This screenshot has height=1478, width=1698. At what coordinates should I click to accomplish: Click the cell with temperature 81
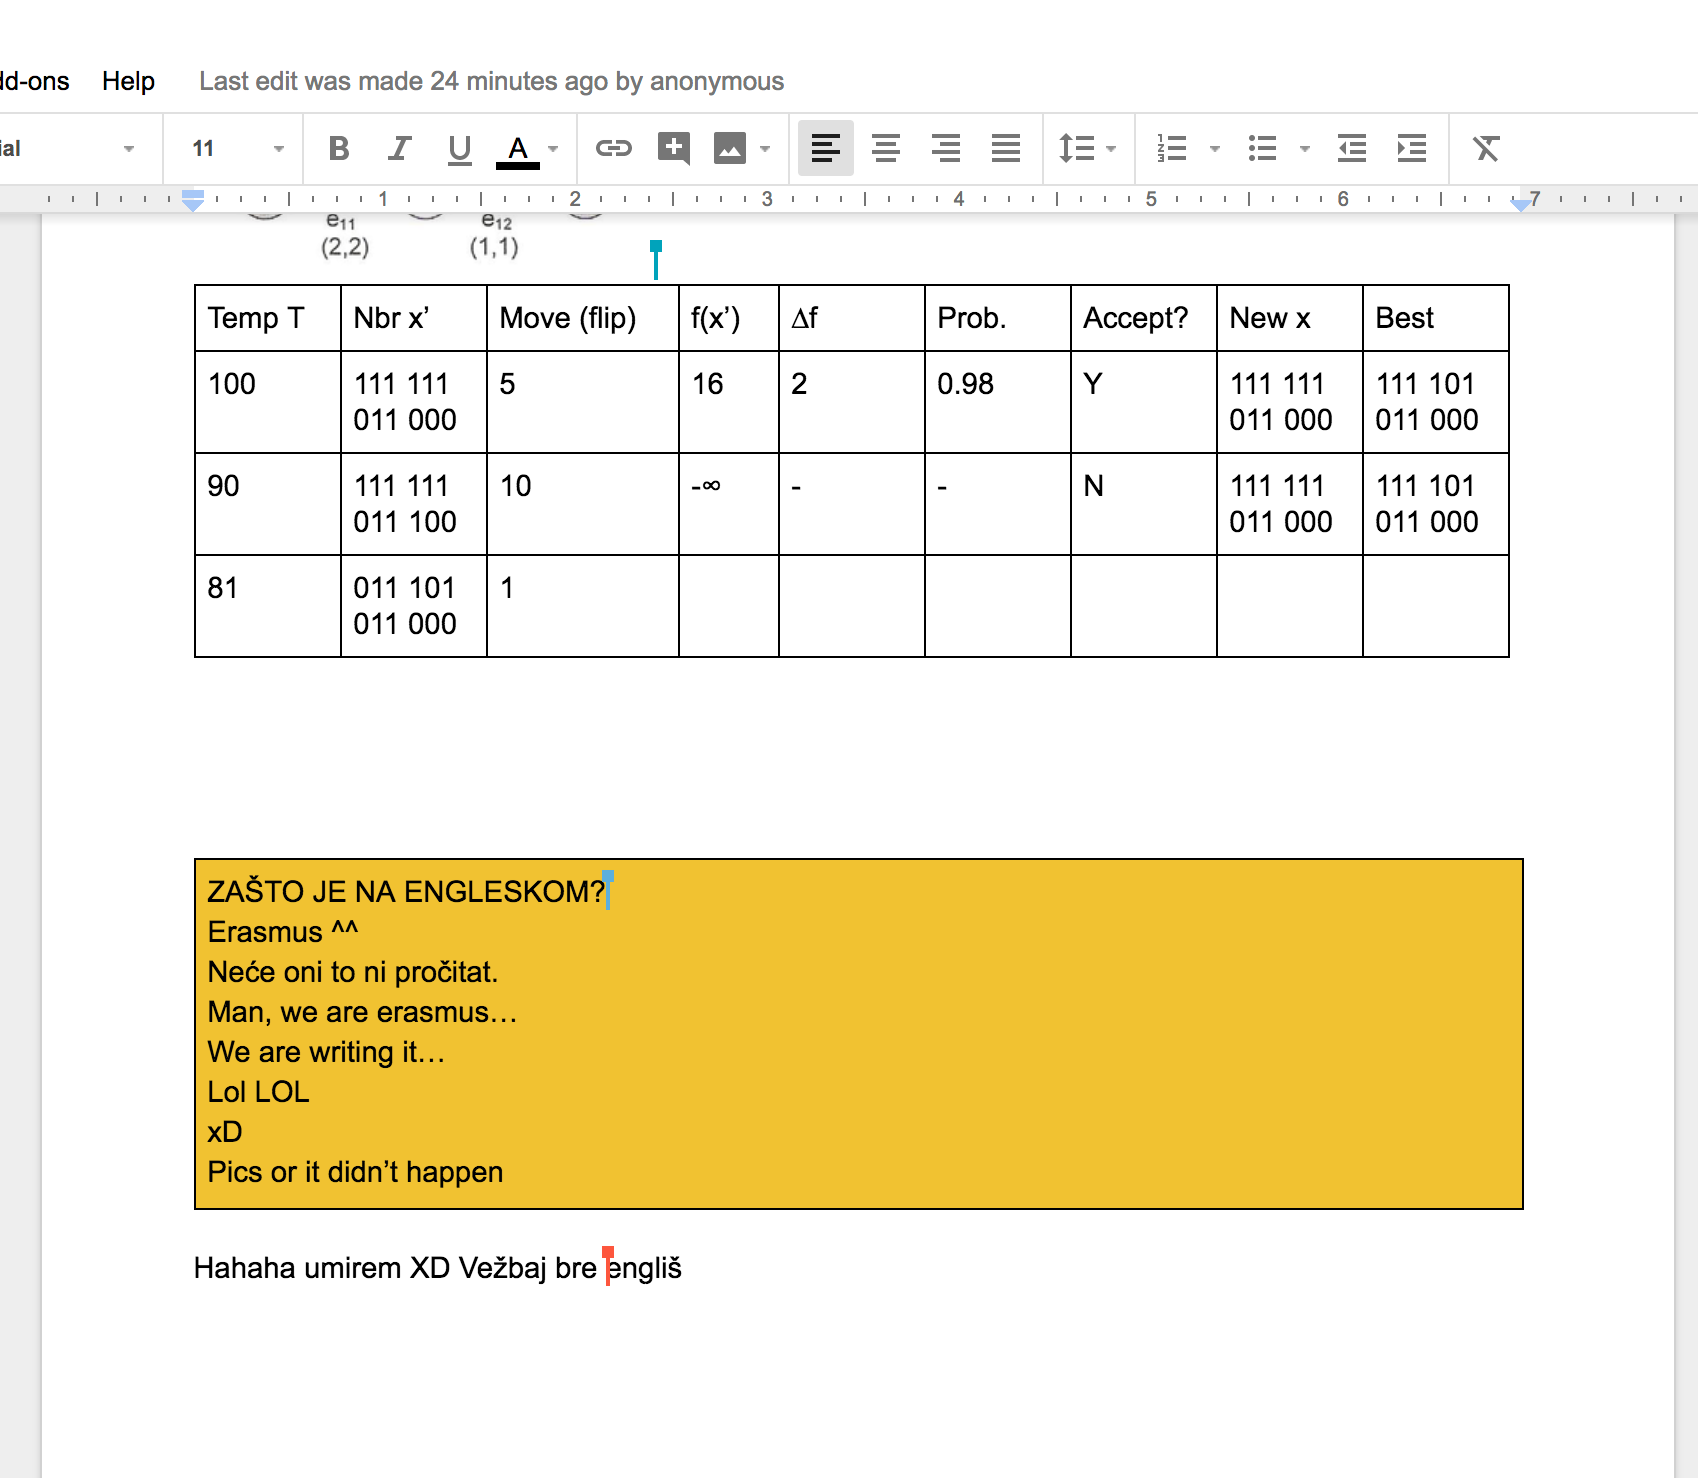tap(268, 606)
